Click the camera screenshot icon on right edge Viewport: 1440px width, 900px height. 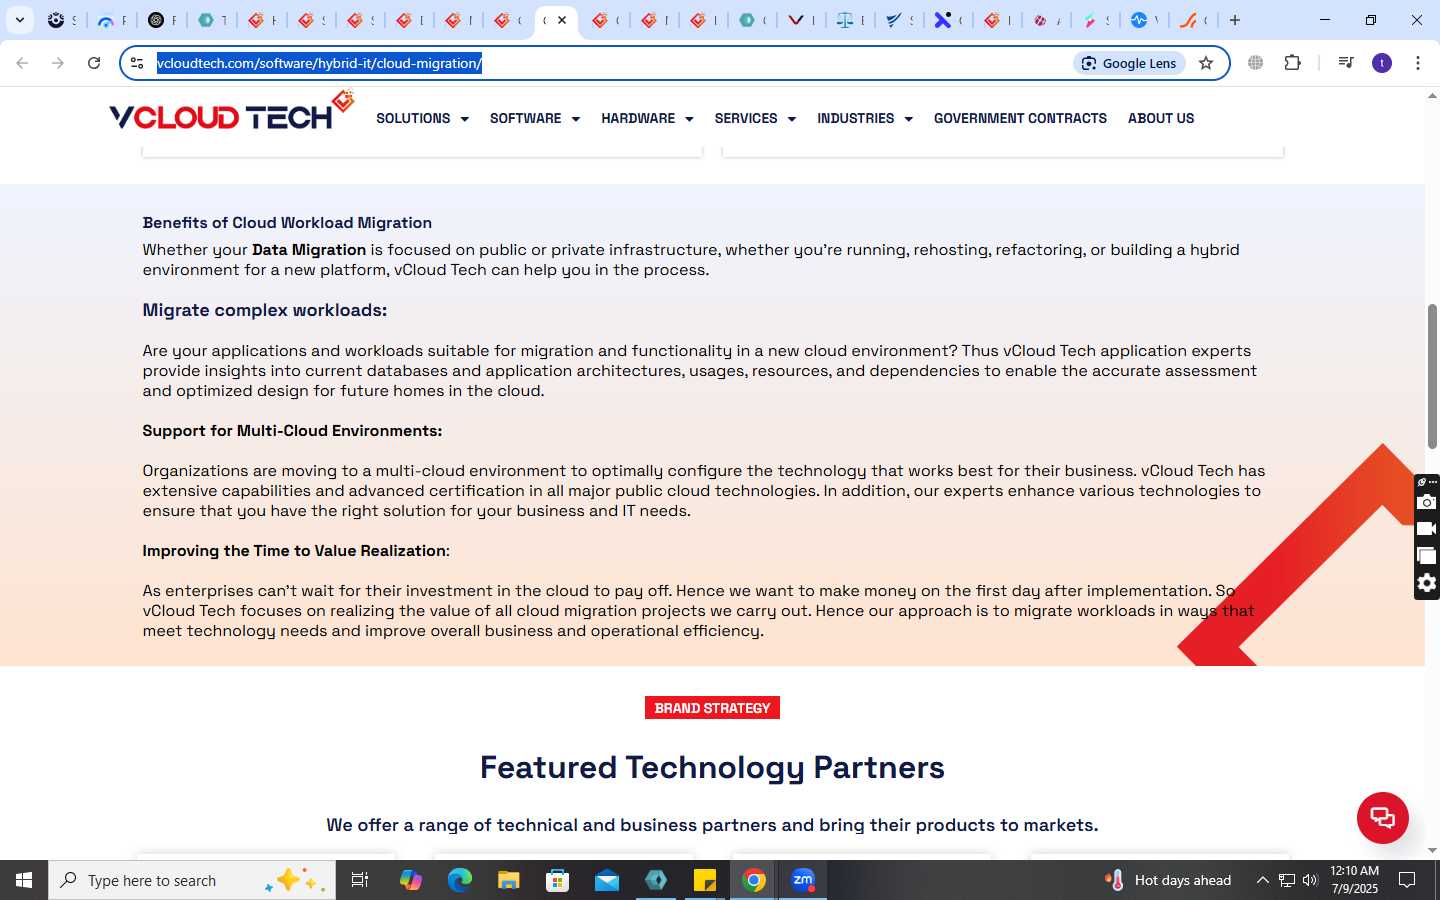(x=1427, y=502)
